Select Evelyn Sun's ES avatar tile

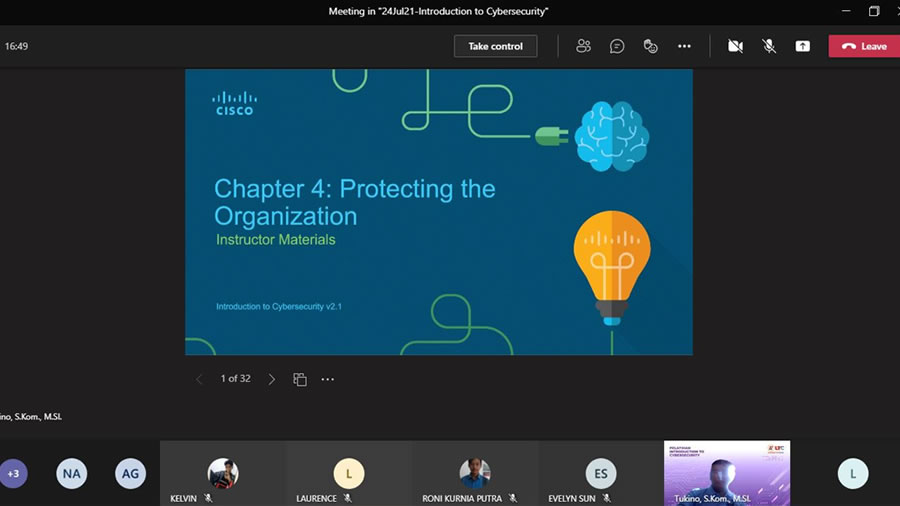[601, 473]
